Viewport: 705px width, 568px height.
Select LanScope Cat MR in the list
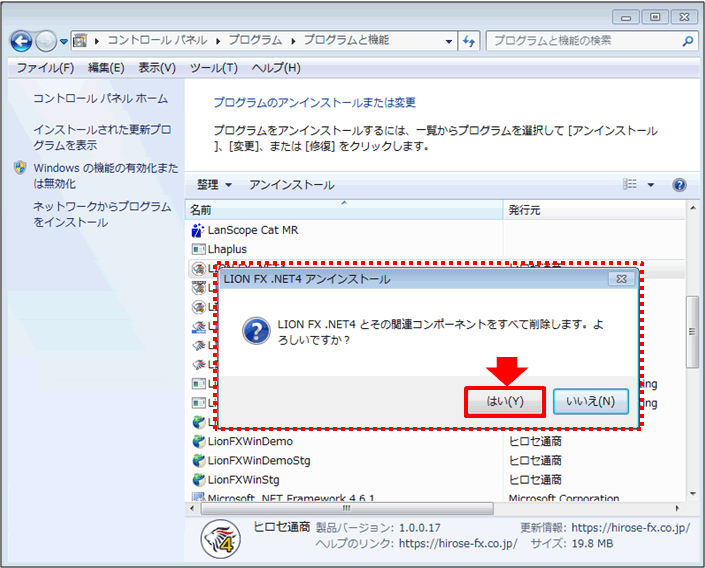pyautogui.click(x=253, y=230)
